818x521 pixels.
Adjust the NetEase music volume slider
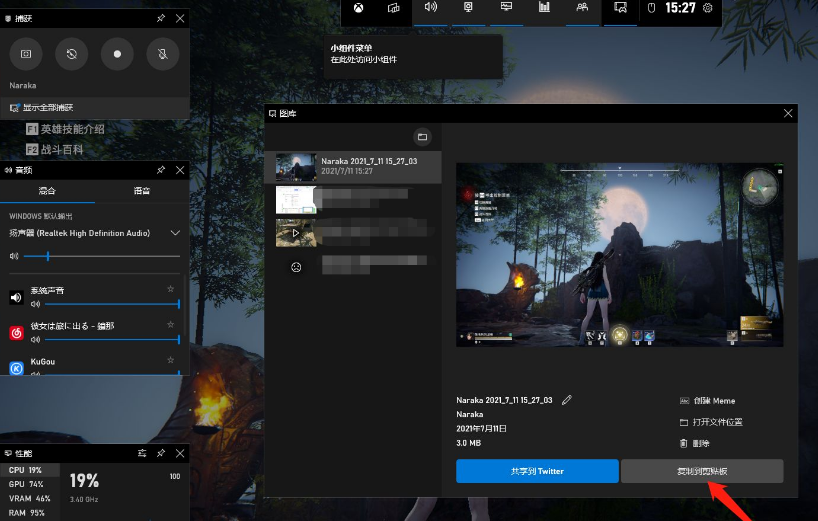112,340
